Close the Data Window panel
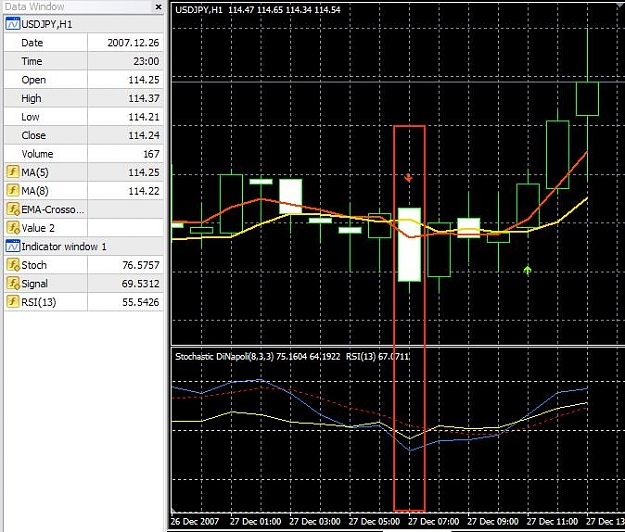Image resolution: width=625 pixels, height=532 pixels. (x=158, y=7)
